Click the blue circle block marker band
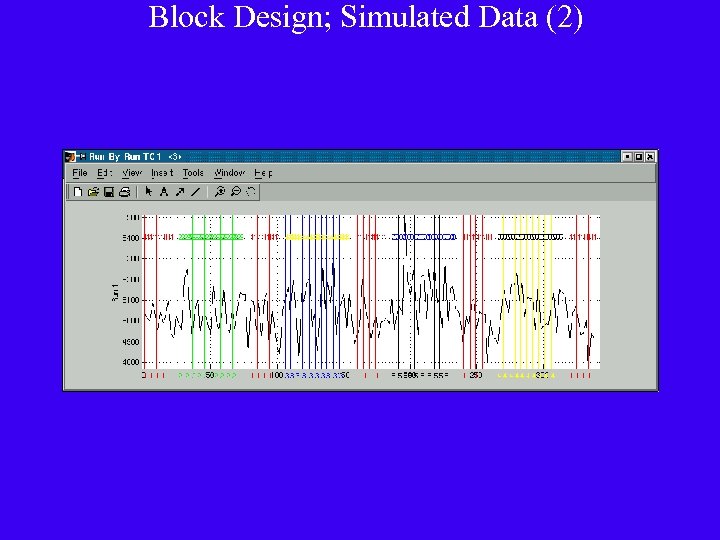The width and height of the screenshot is (720, 540). [x=424, y=237]
